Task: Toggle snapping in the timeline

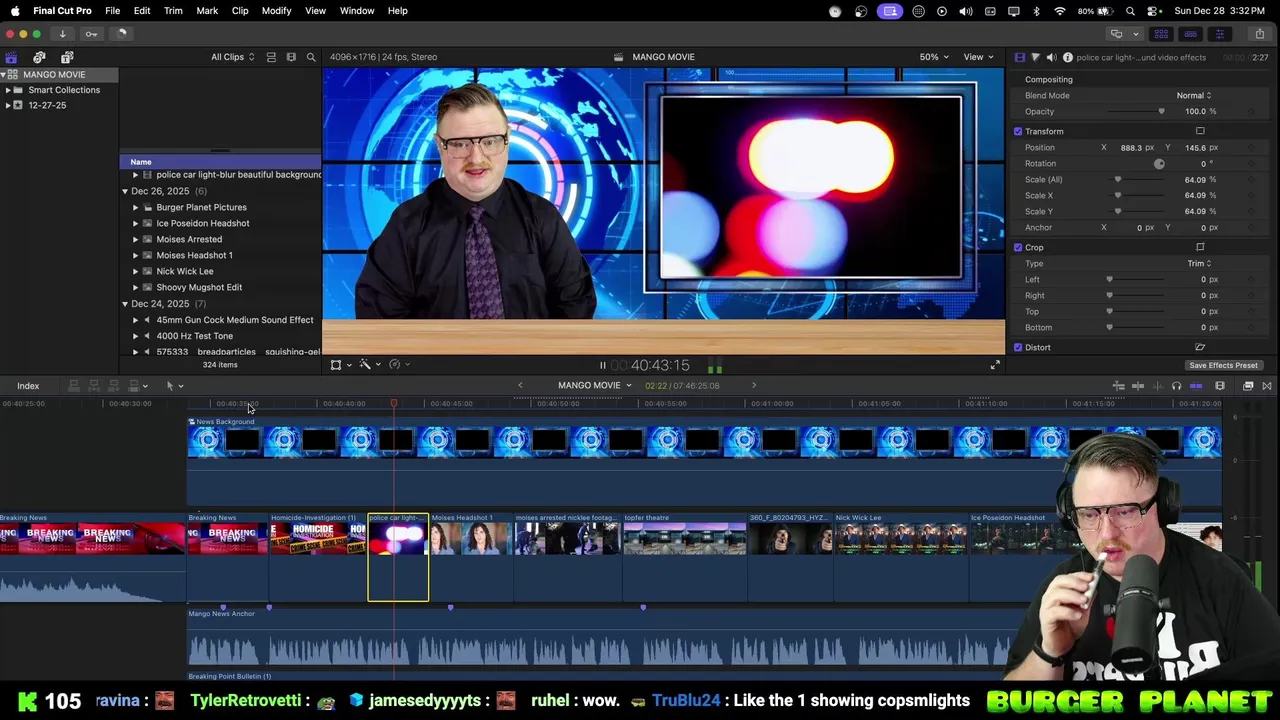Action: click(1195, 386)
